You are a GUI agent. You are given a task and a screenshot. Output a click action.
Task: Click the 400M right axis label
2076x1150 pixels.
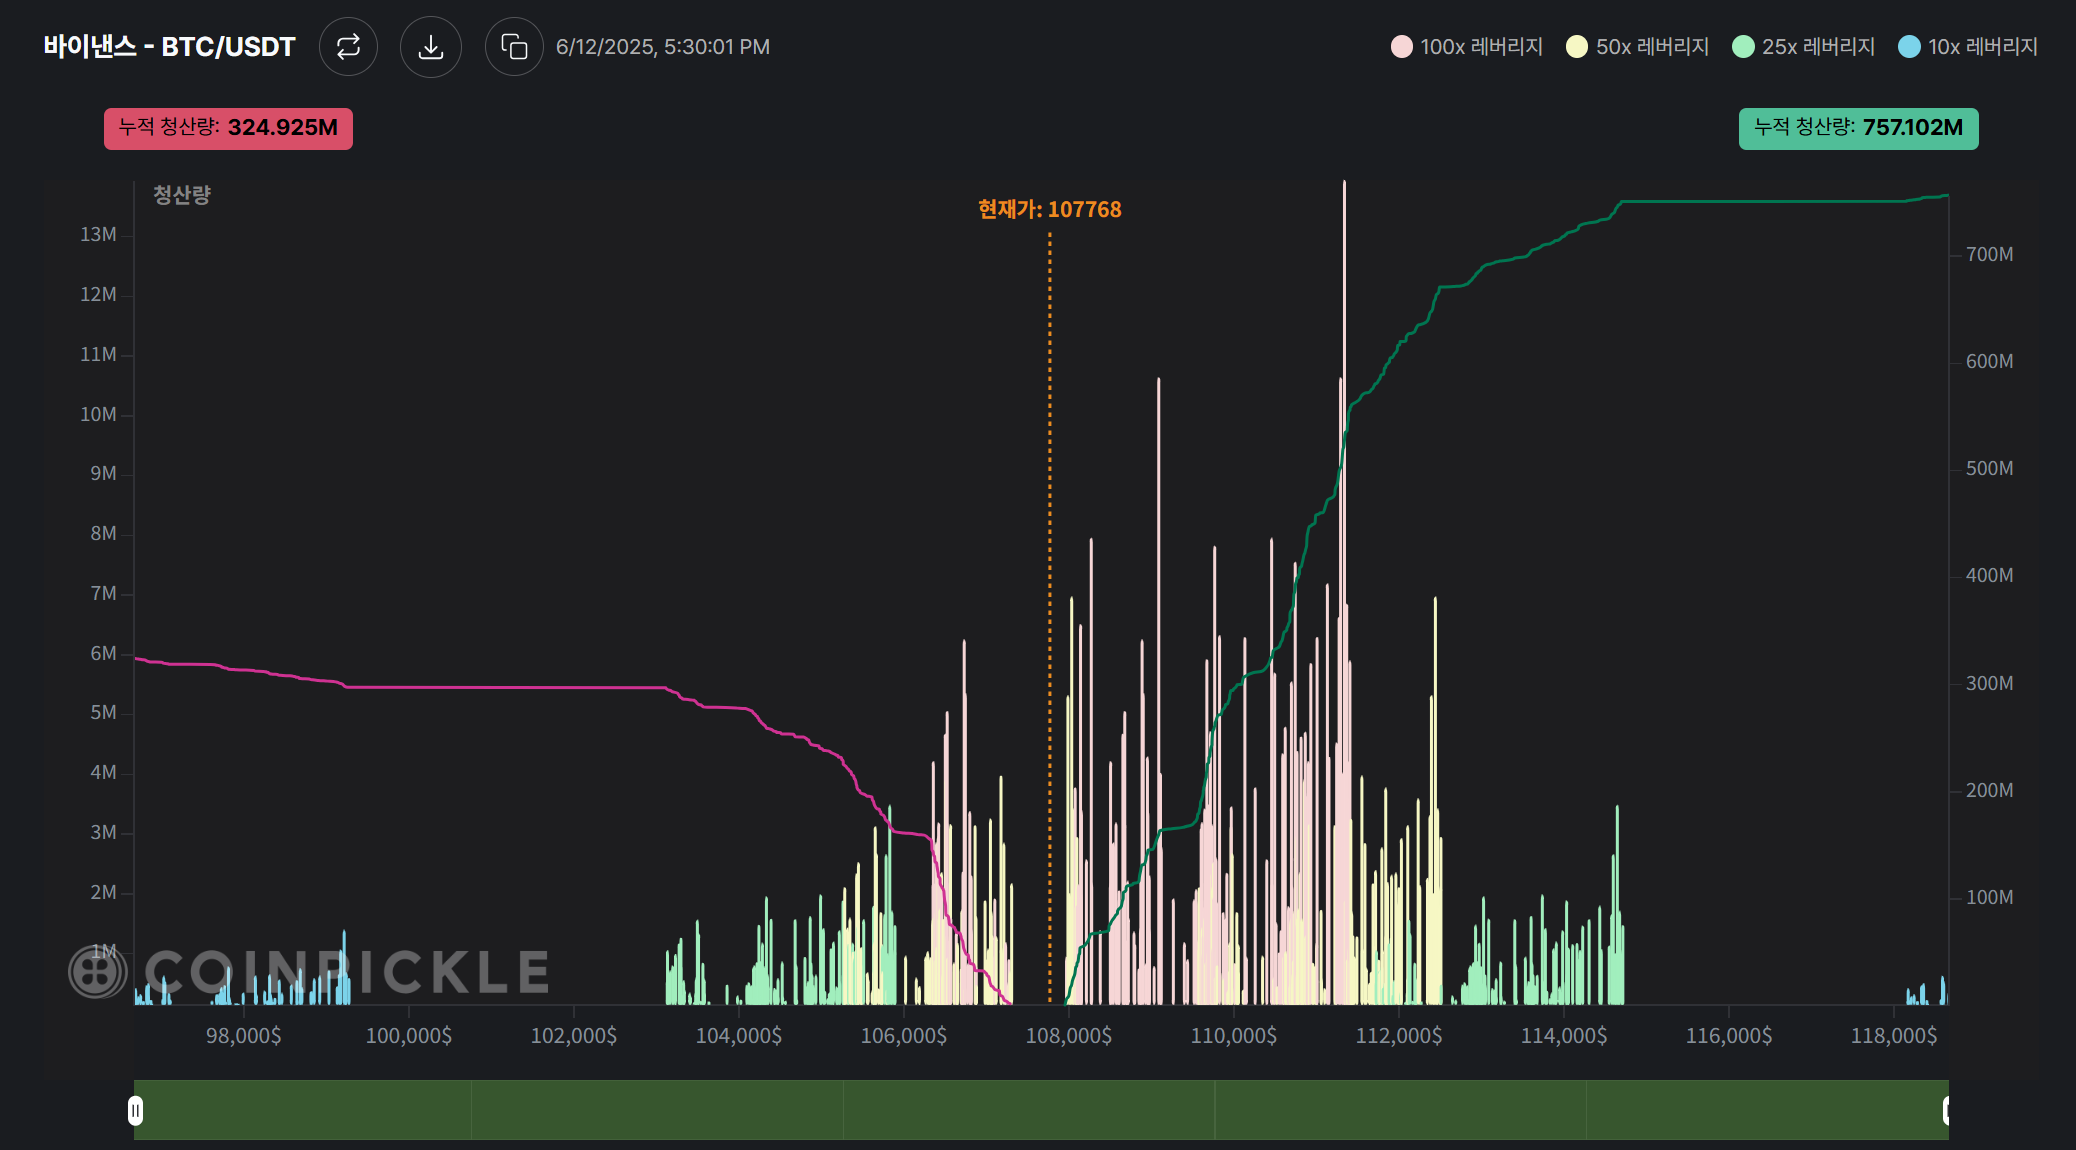pos(1989,575)
